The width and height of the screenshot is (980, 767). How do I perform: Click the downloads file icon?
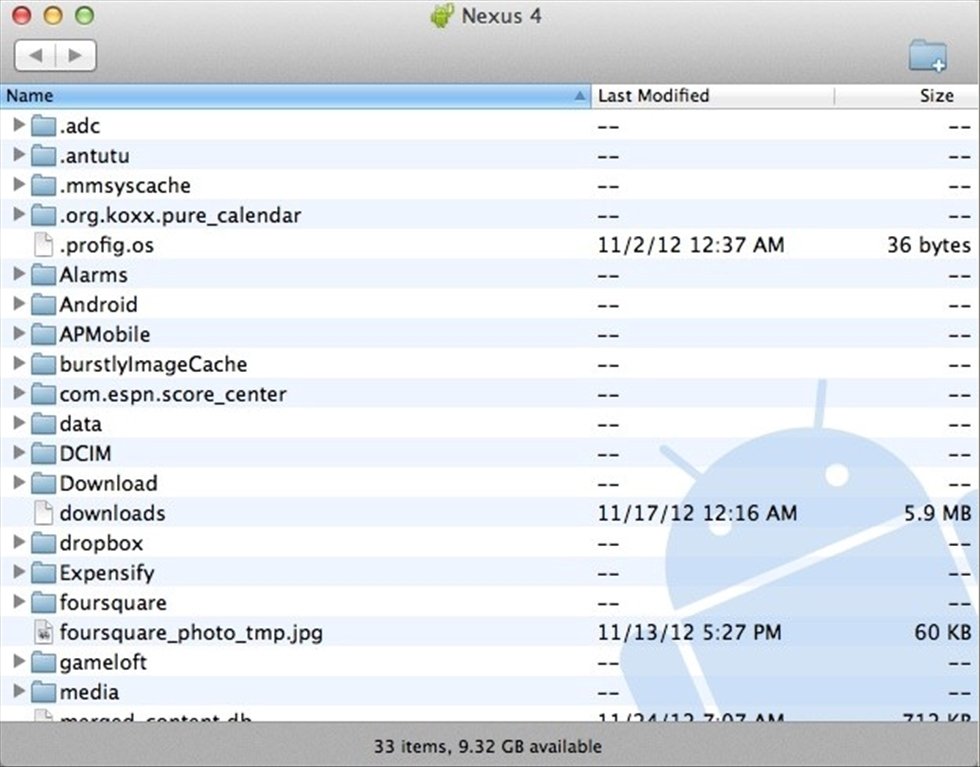pyautogui.click(x=42, y=513)
